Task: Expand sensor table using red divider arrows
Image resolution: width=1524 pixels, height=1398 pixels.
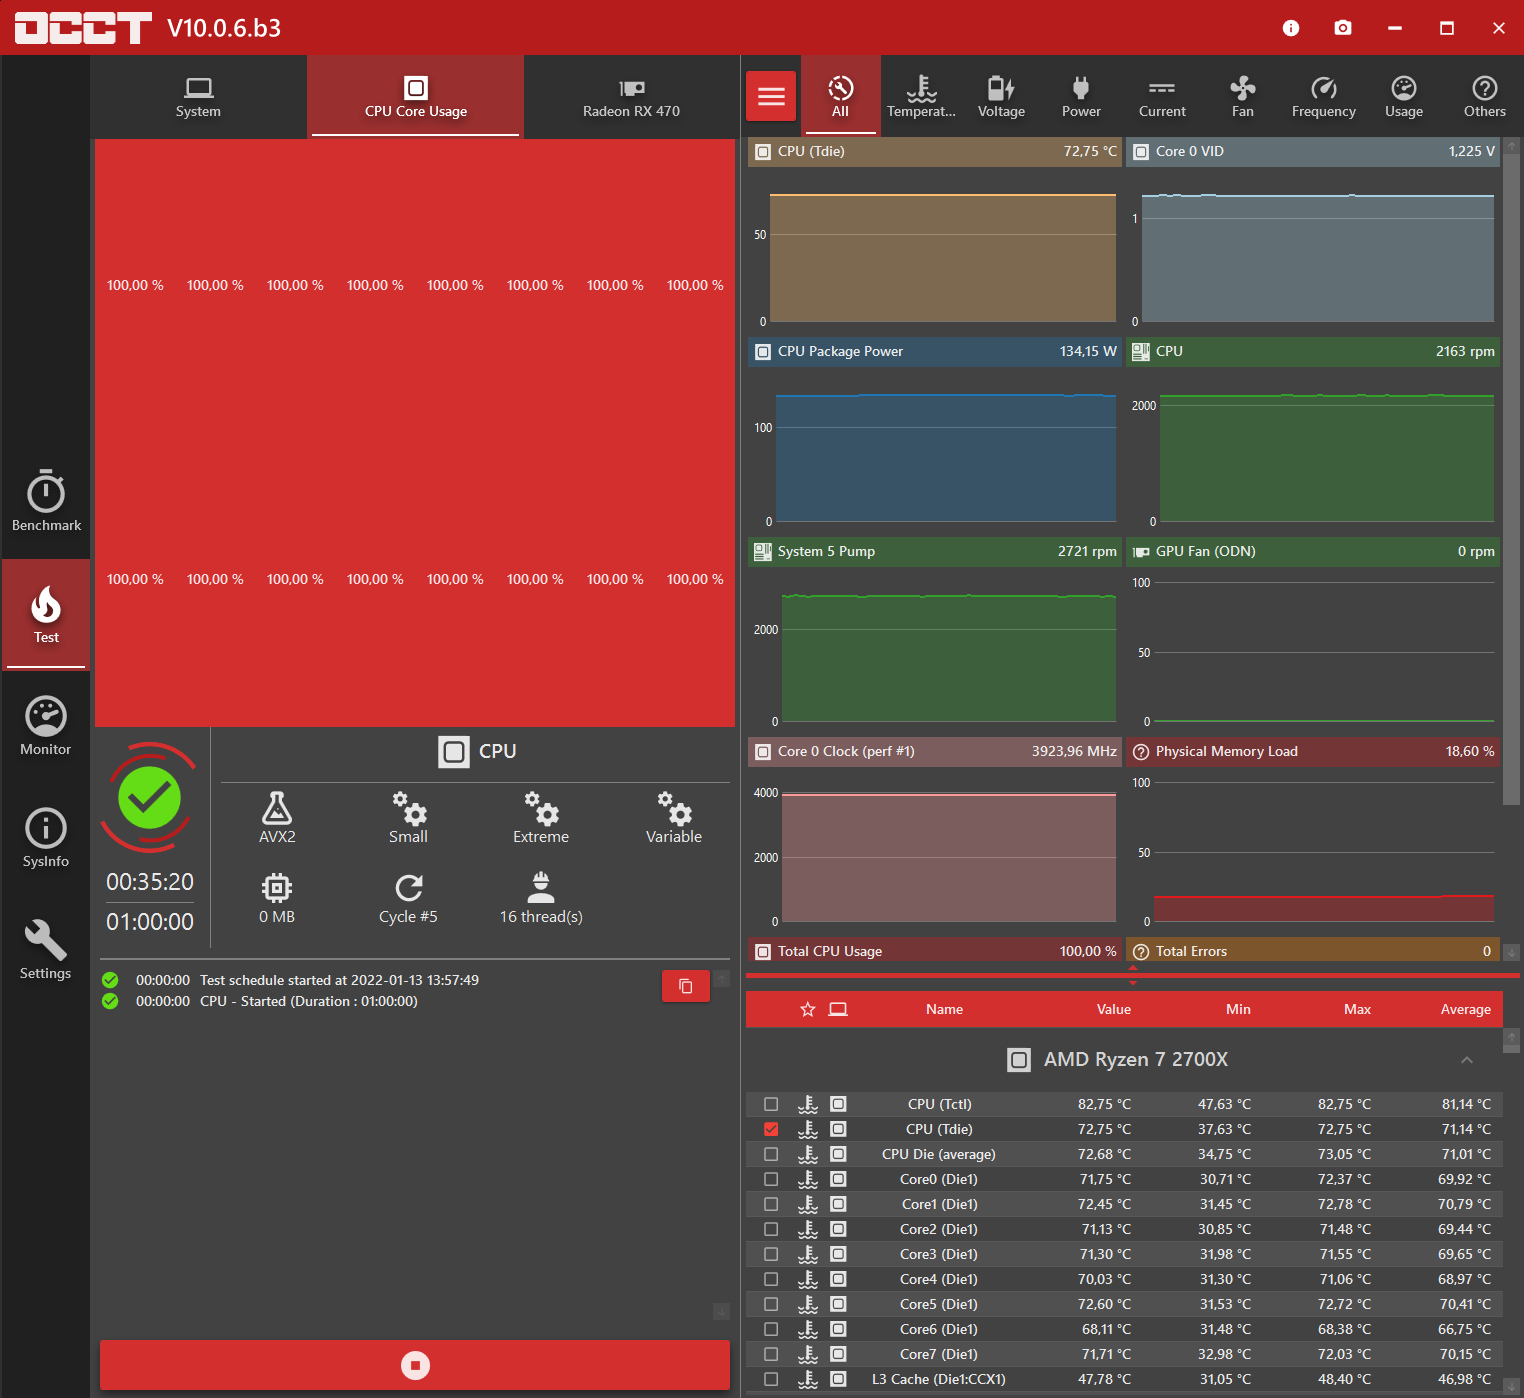Action: click(1133, 975)
